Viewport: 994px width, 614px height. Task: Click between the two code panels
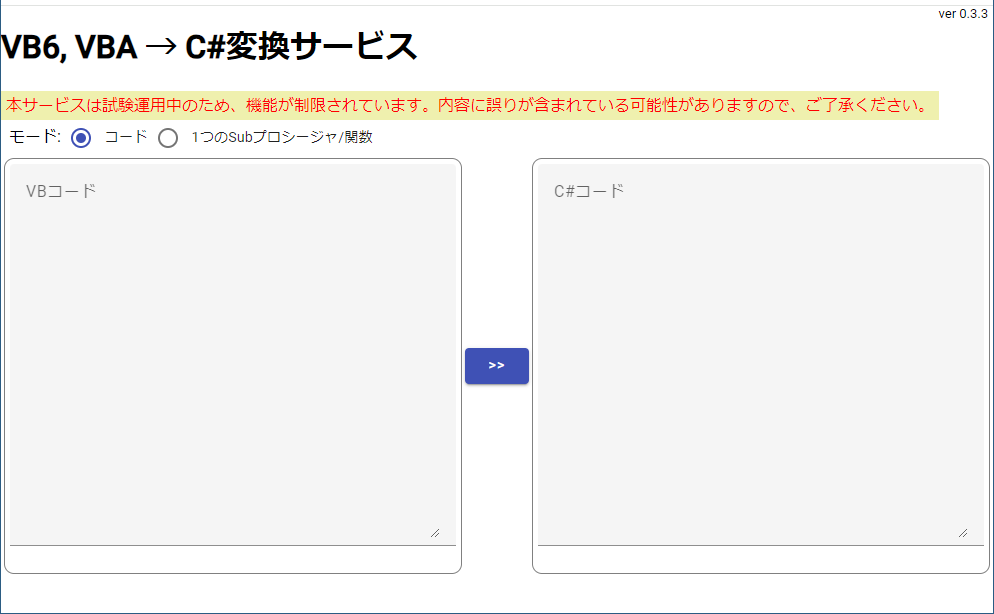pyautogui.click(x=496, y=250)
